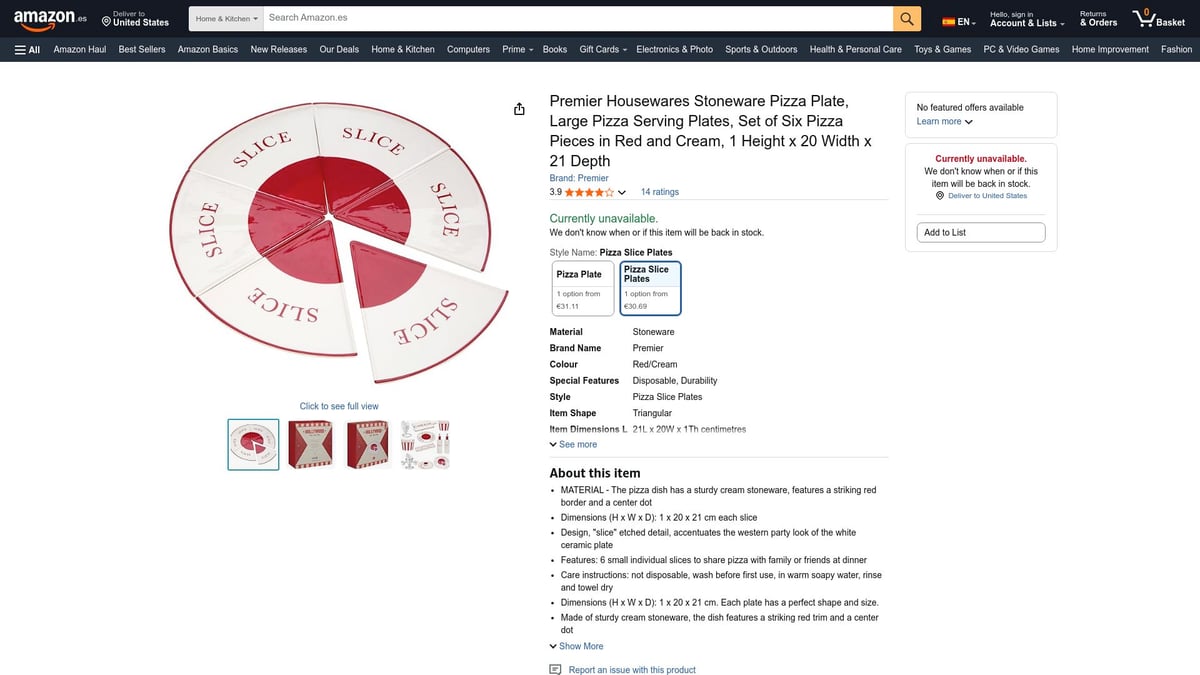
Task: Click Best Sellers in the navigation bar
Action: pyautogui.click(x=141, y=48)
